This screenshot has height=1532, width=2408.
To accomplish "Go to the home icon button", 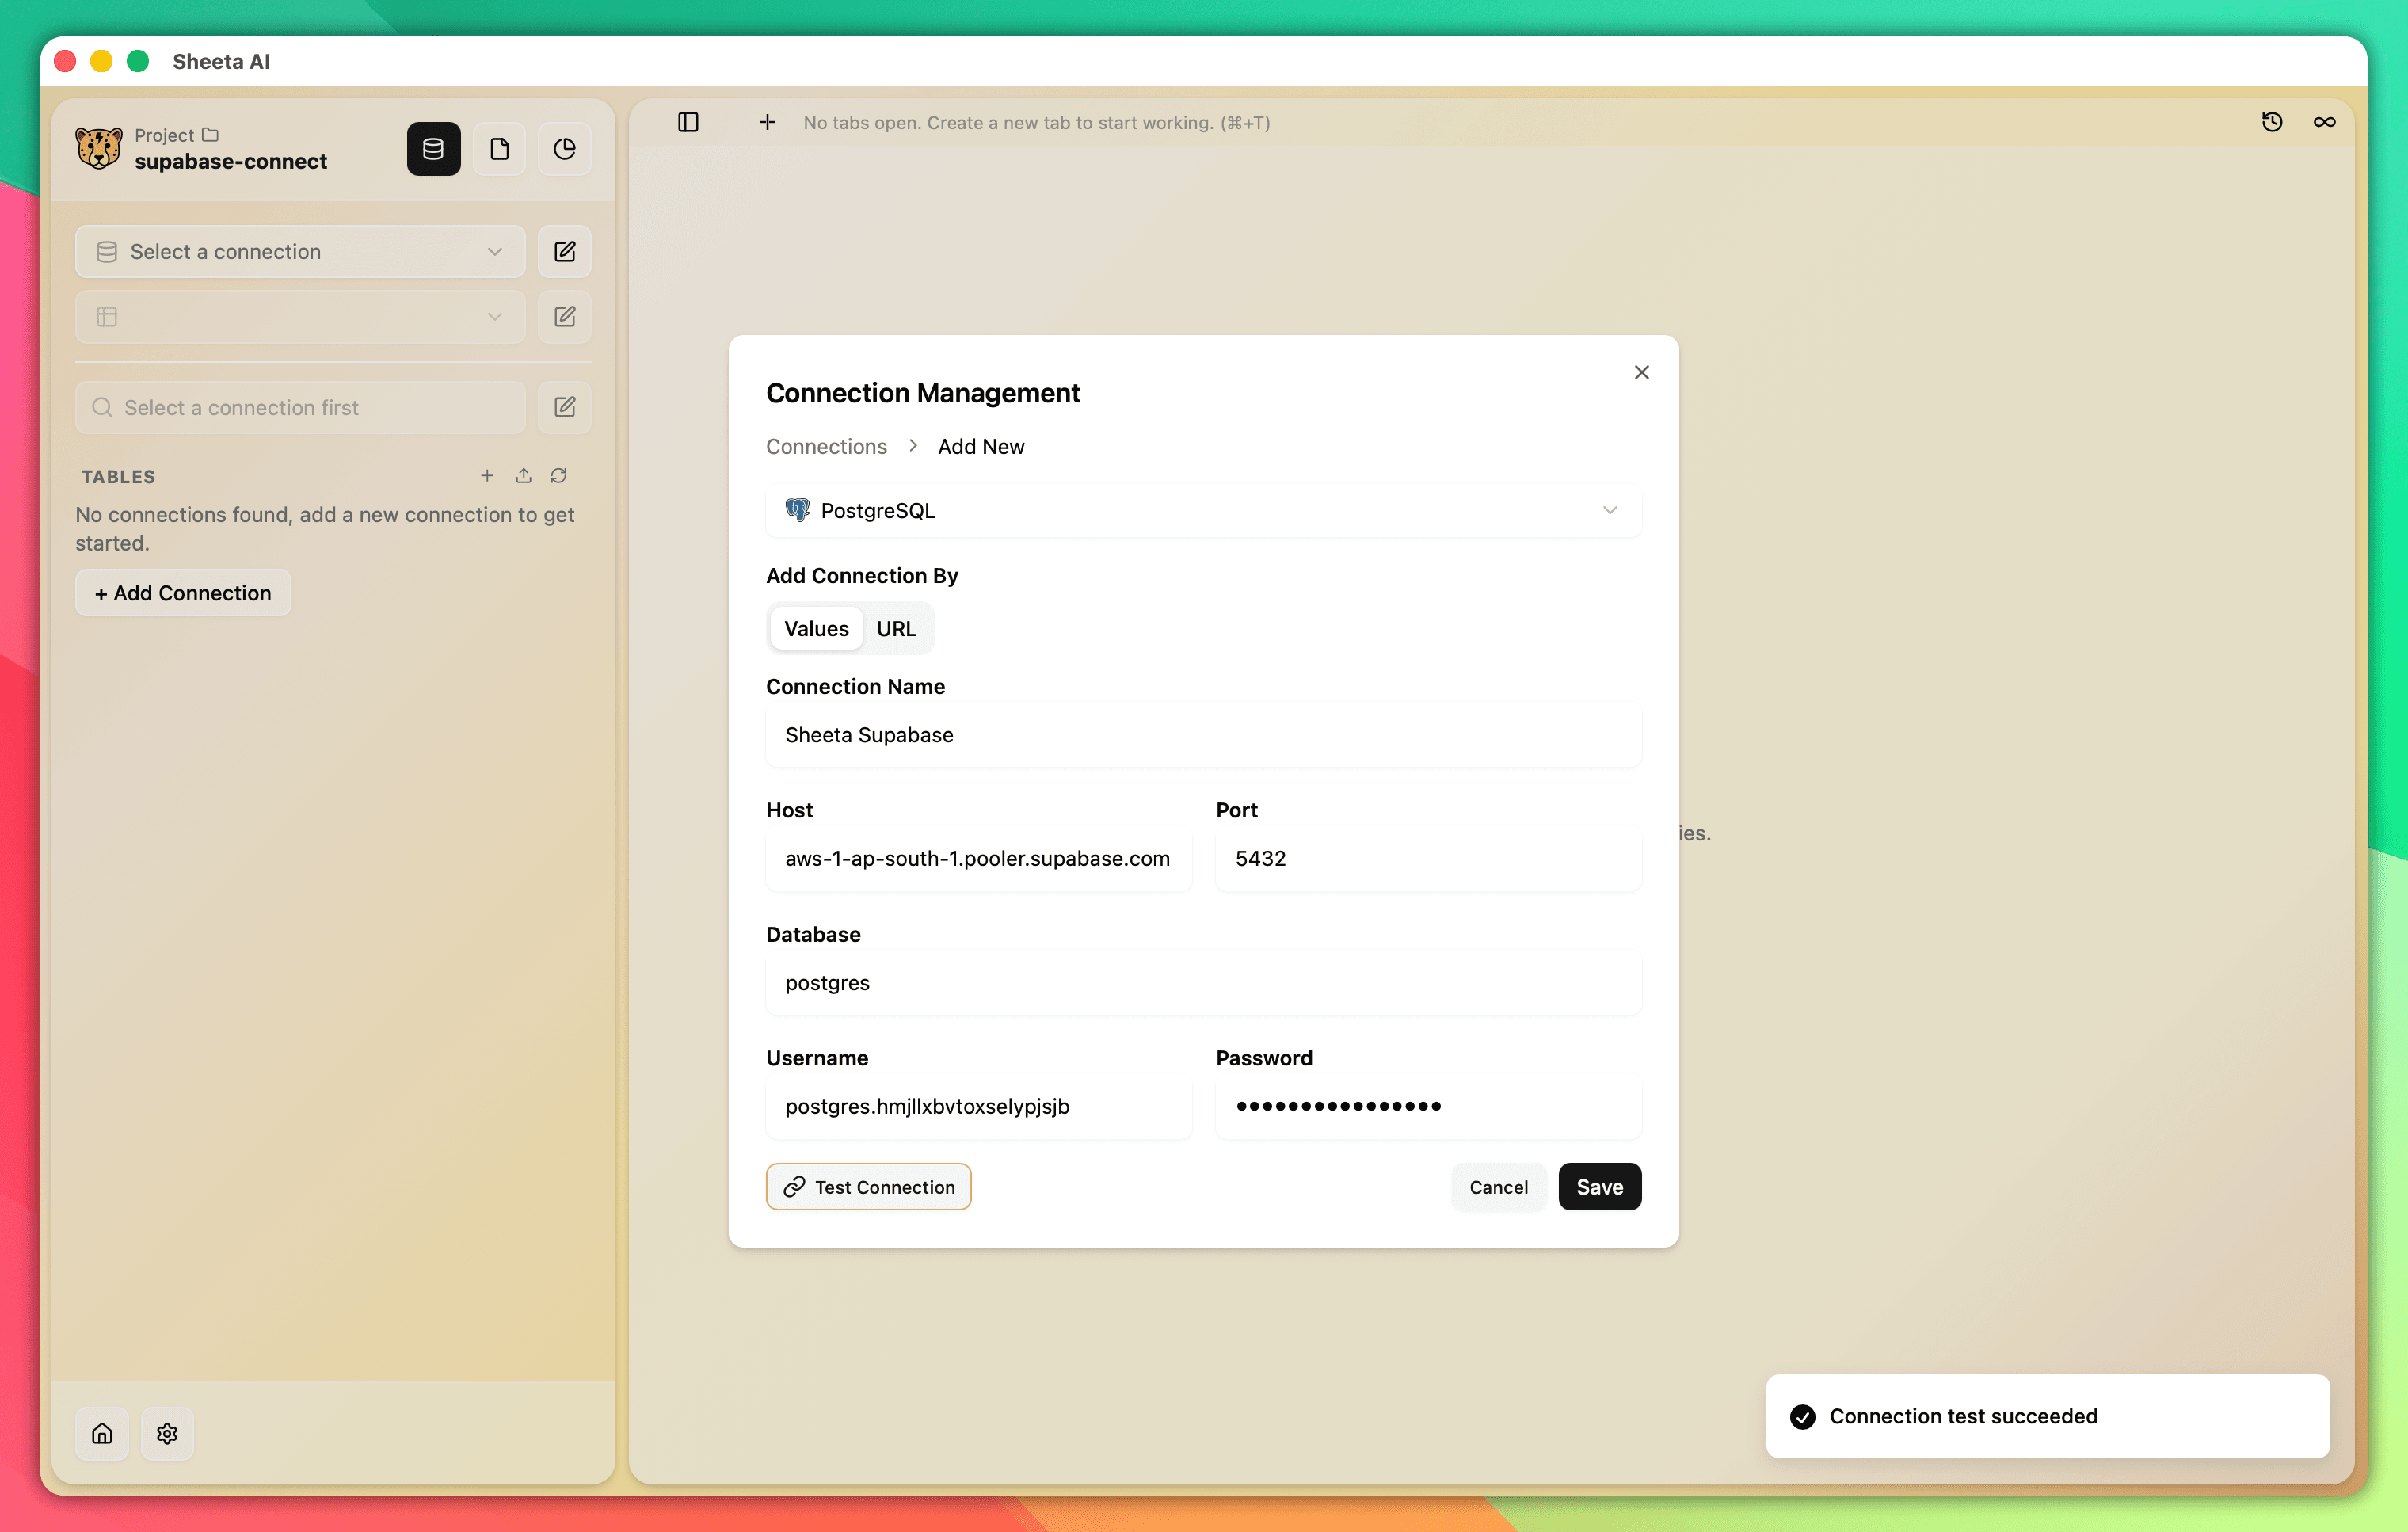I will click(102, 1434).
